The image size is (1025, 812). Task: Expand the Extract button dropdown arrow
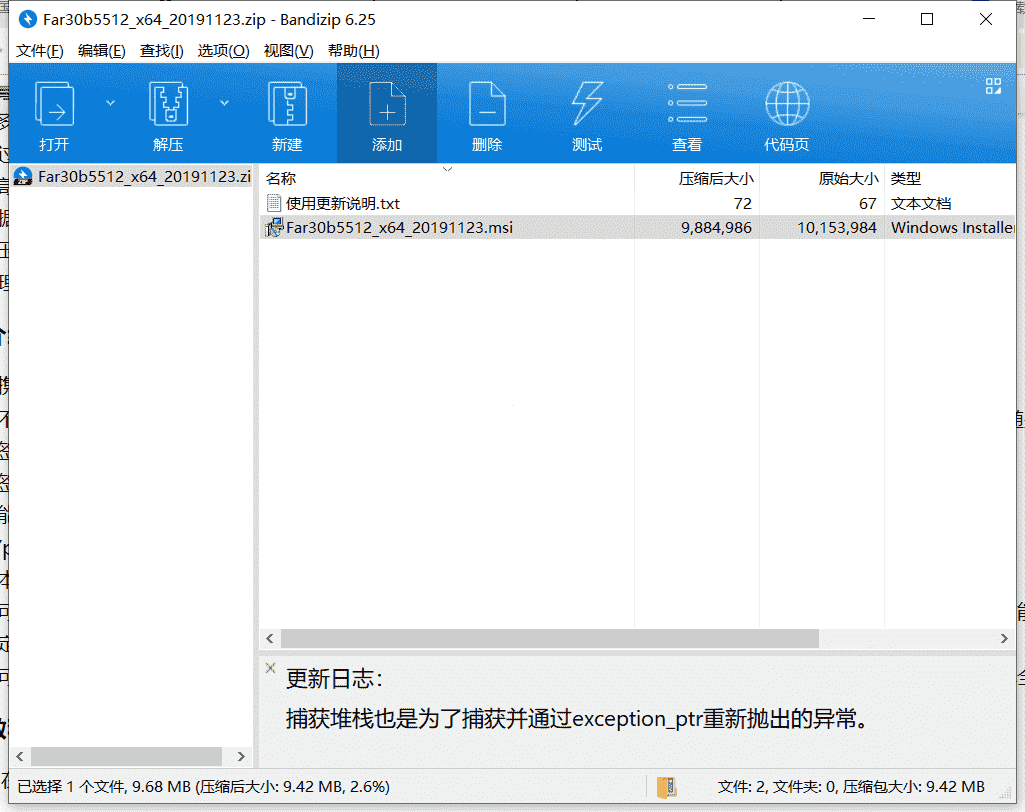click(x=224, y=103)
